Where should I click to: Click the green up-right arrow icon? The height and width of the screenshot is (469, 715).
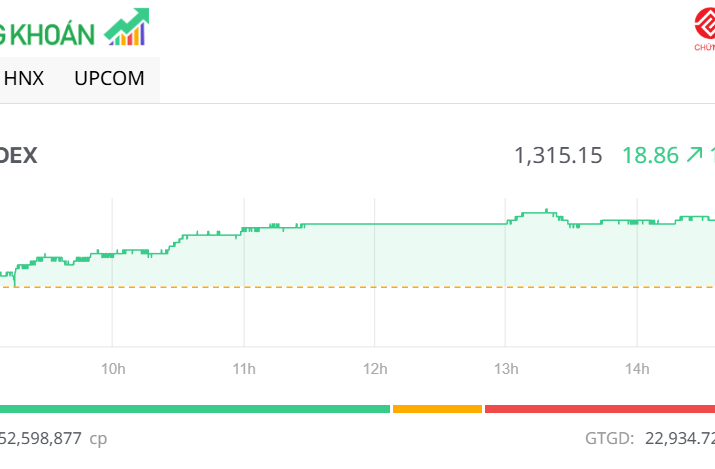tap(694, 155)
